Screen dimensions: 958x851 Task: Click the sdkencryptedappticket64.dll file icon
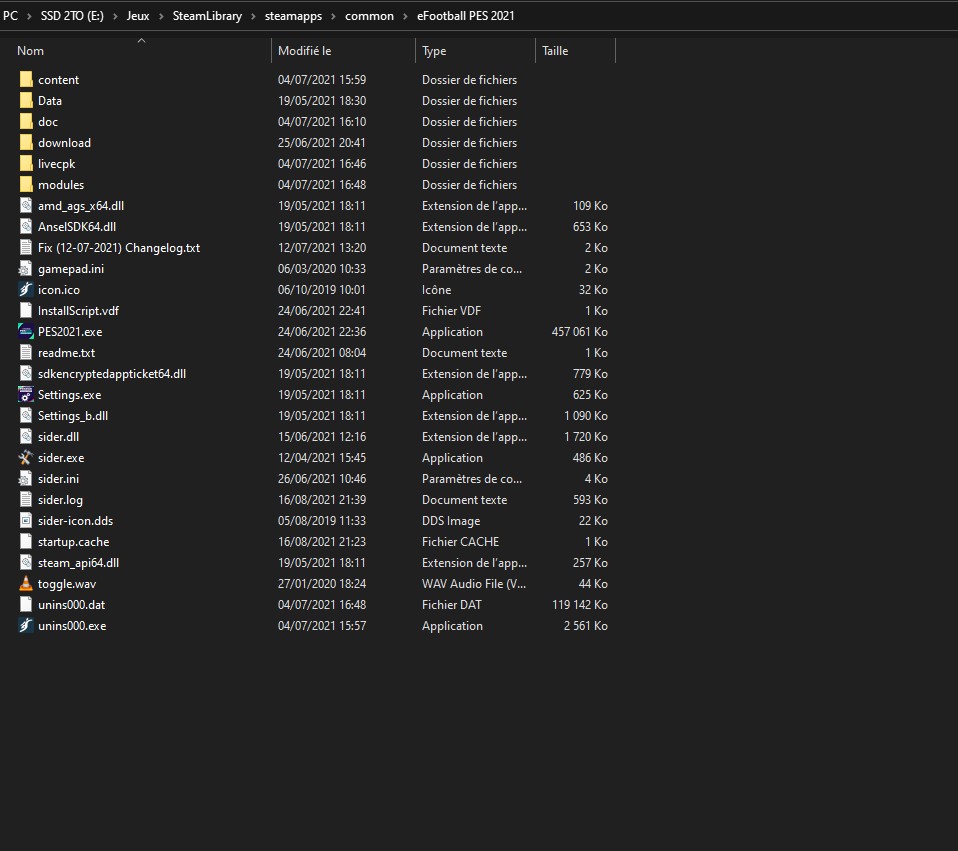pos(26,373)
